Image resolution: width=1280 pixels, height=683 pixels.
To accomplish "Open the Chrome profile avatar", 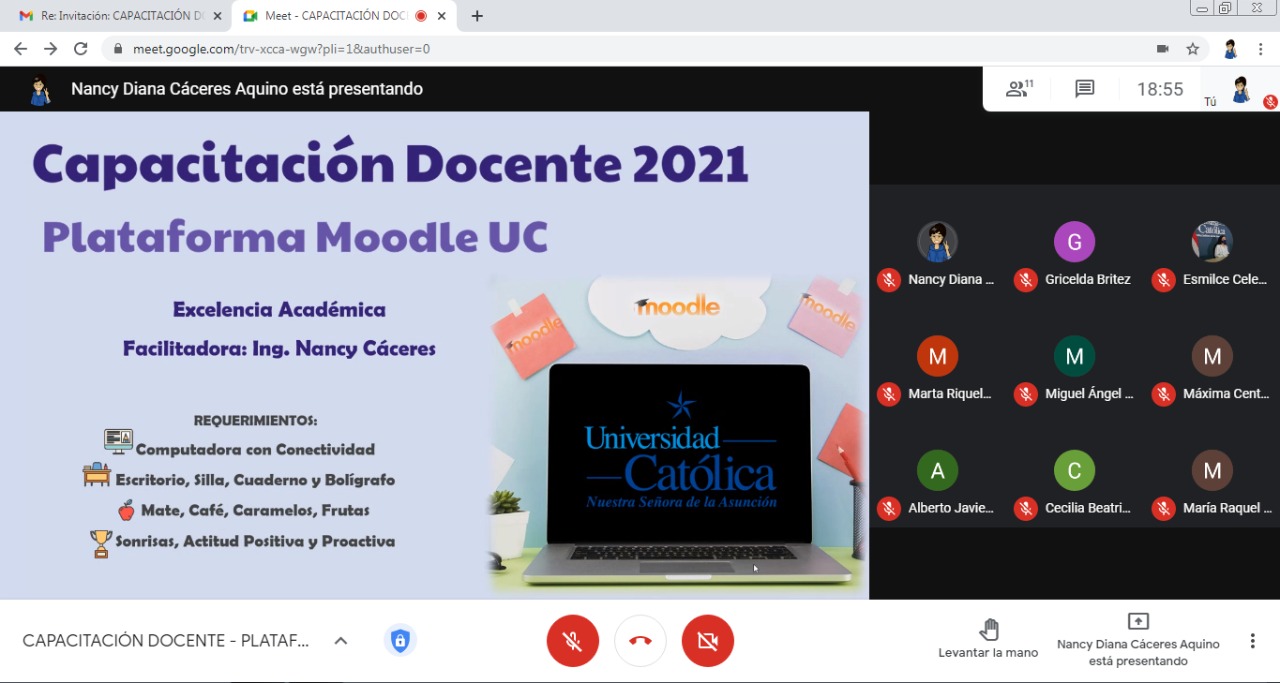I will 1231,49.
